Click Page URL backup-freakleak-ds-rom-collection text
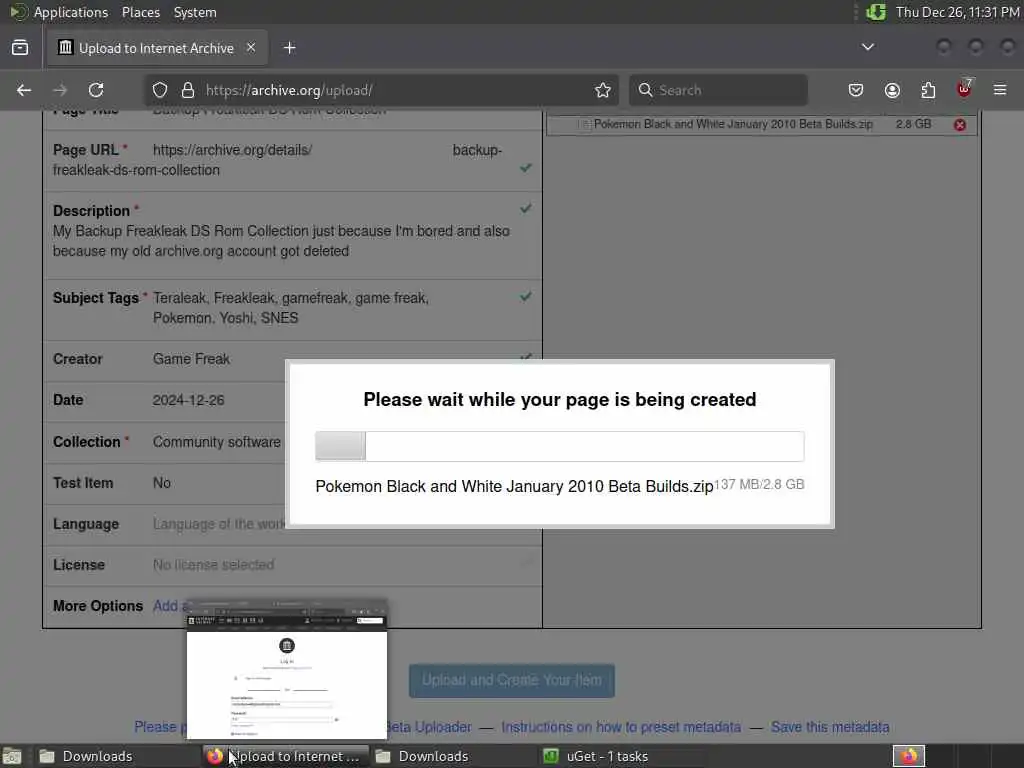This screenshot has width=1024, height=768. (277, 160)
